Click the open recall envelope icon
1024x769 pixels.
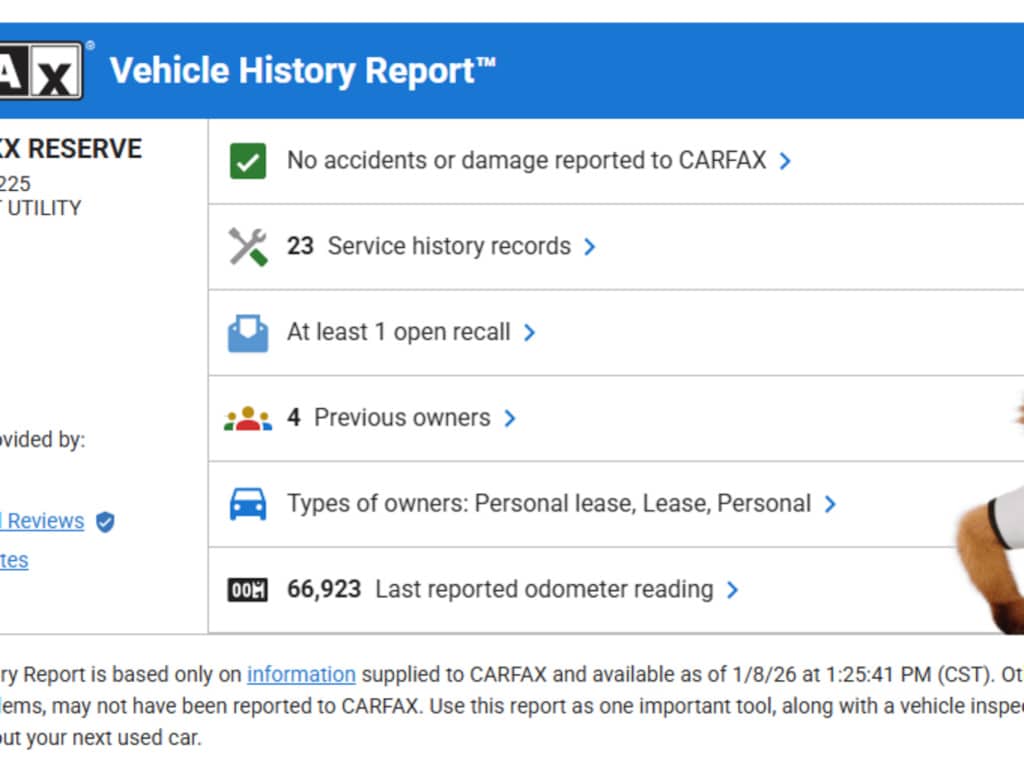click(248, 333)
